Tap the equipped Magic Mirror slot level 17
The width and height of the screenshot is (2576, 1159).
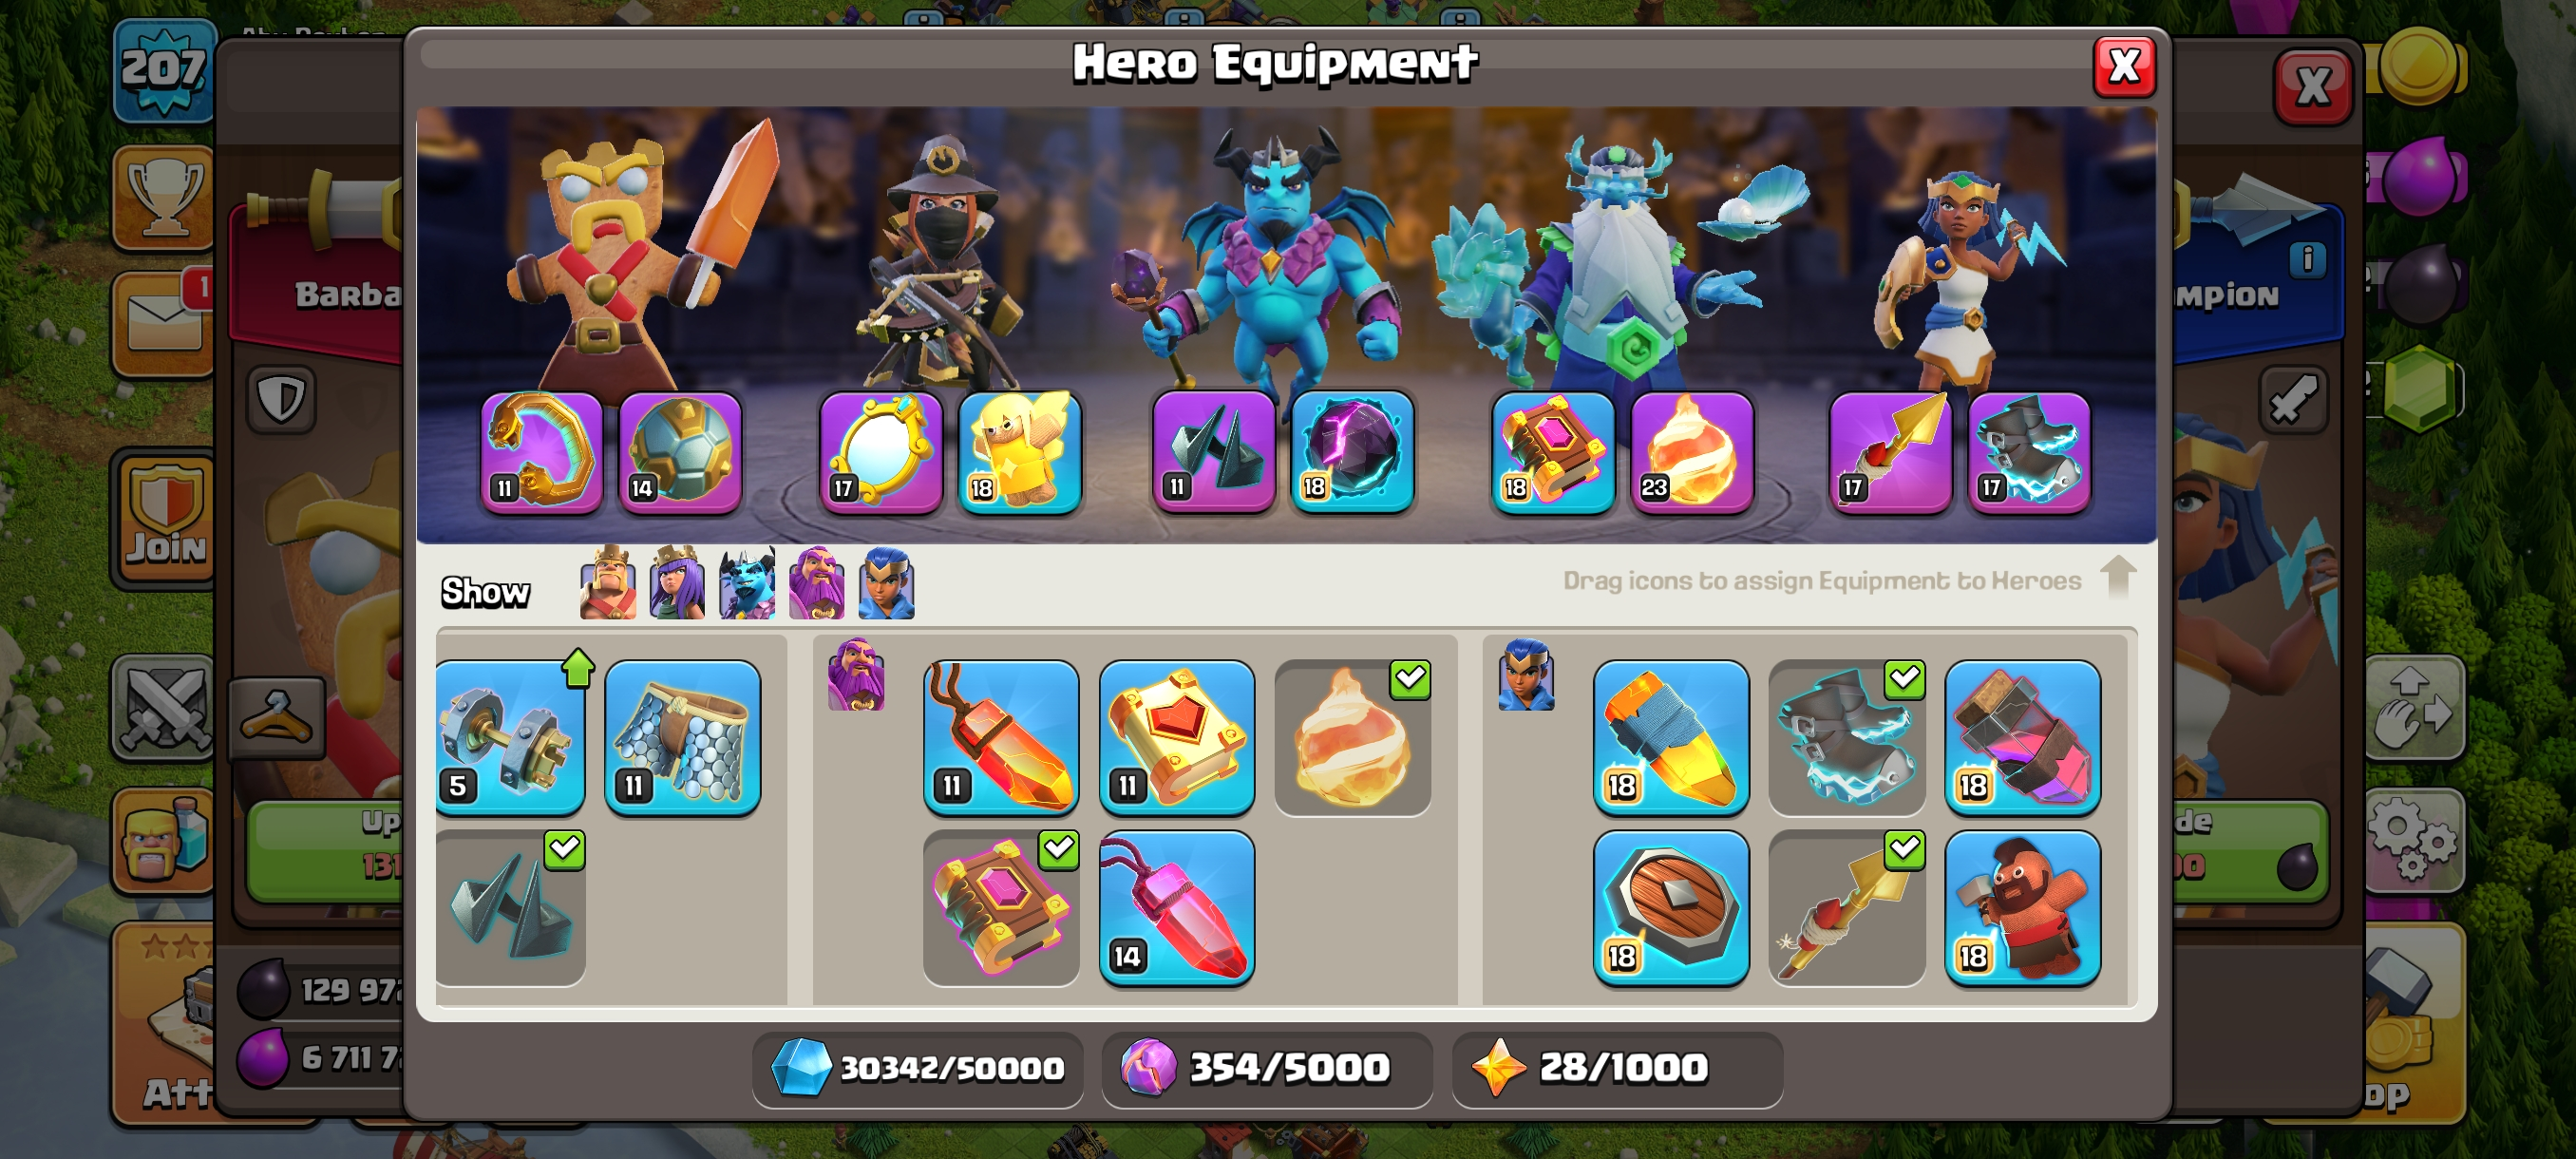[881, 452]
